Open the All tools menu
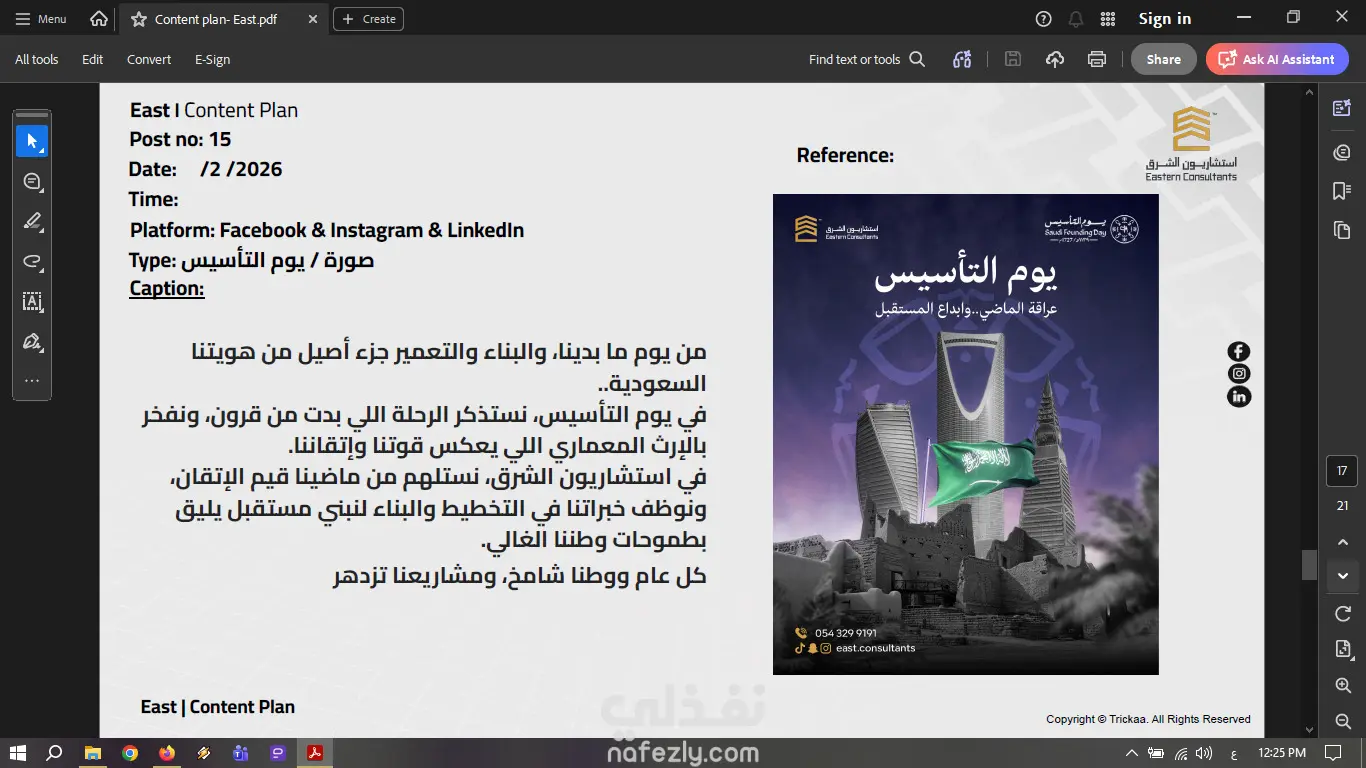This screenshot has width=1366, height=768. pyautogui.click(x=37, y=59)
